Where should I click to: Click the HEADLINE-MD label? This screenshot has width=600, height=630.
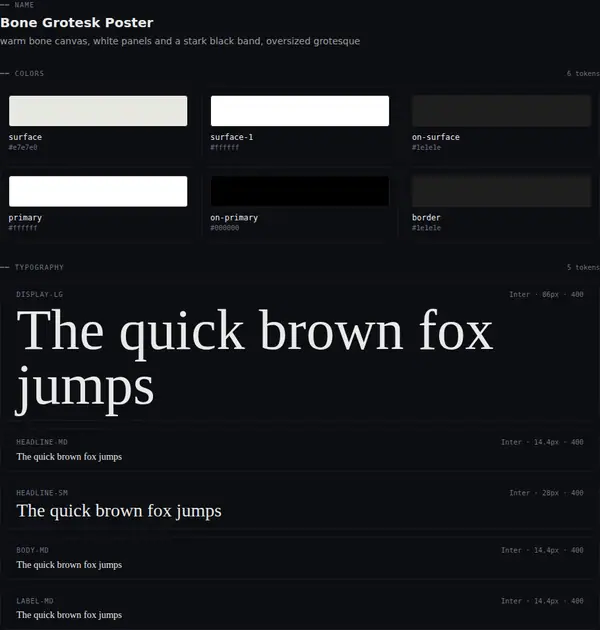(x=42, y=442)
